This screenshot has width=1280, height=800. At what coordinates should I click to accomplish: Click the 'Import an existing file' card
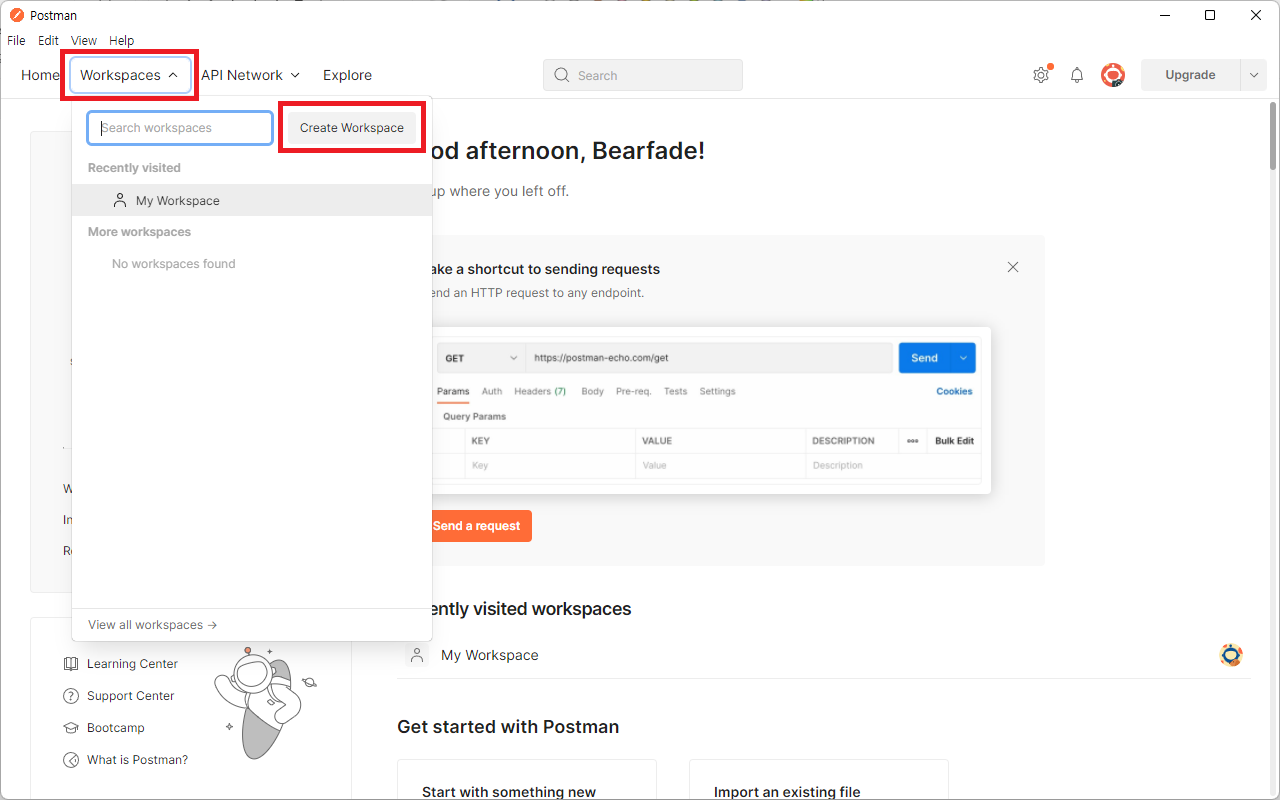(x=819, y=780)
